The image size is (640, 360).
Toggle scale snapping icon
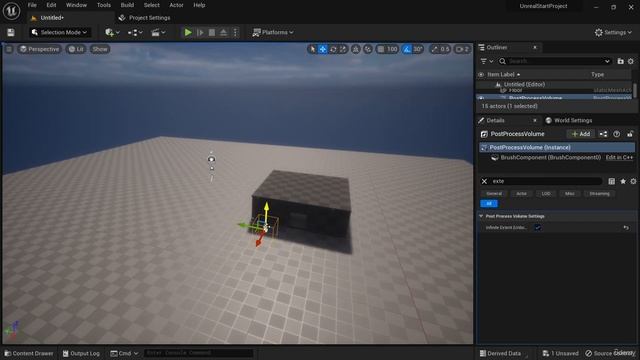(x=434, y=49)
